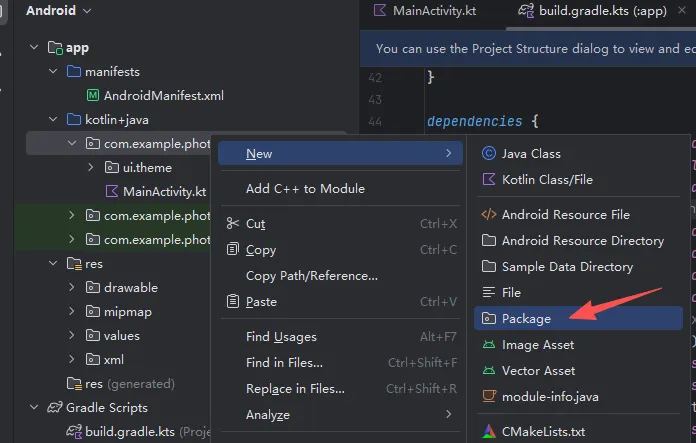The width and height of the screenshot is (696, 443).
Task: Open build.gradle.kts in the project tree
Action: (130, 431)
